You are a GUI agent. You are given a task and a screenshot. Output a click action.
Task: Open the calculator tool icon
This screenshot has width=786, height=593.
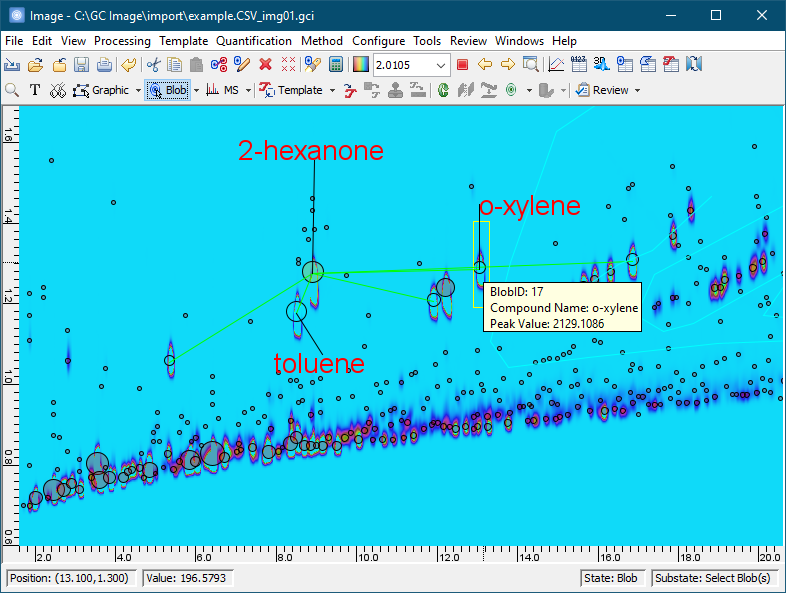click(x=336, y=65)
